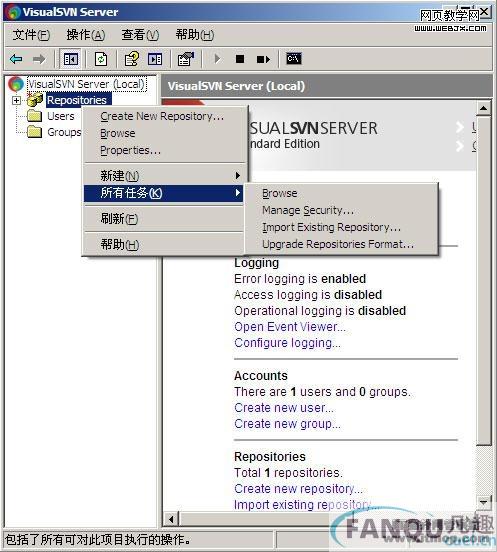Toggle the show/hide console tree icon
The height and width of the screenshot is (552, 497).
(x=70, y=59)
